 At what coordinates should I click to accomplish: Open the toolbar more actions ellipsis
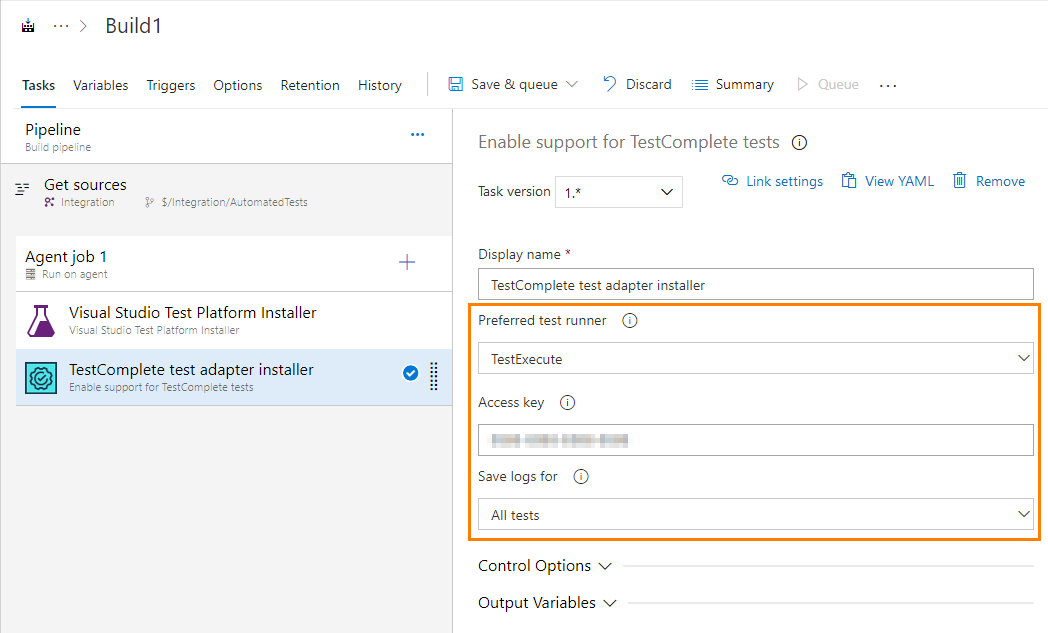click(x=888, y=86)
